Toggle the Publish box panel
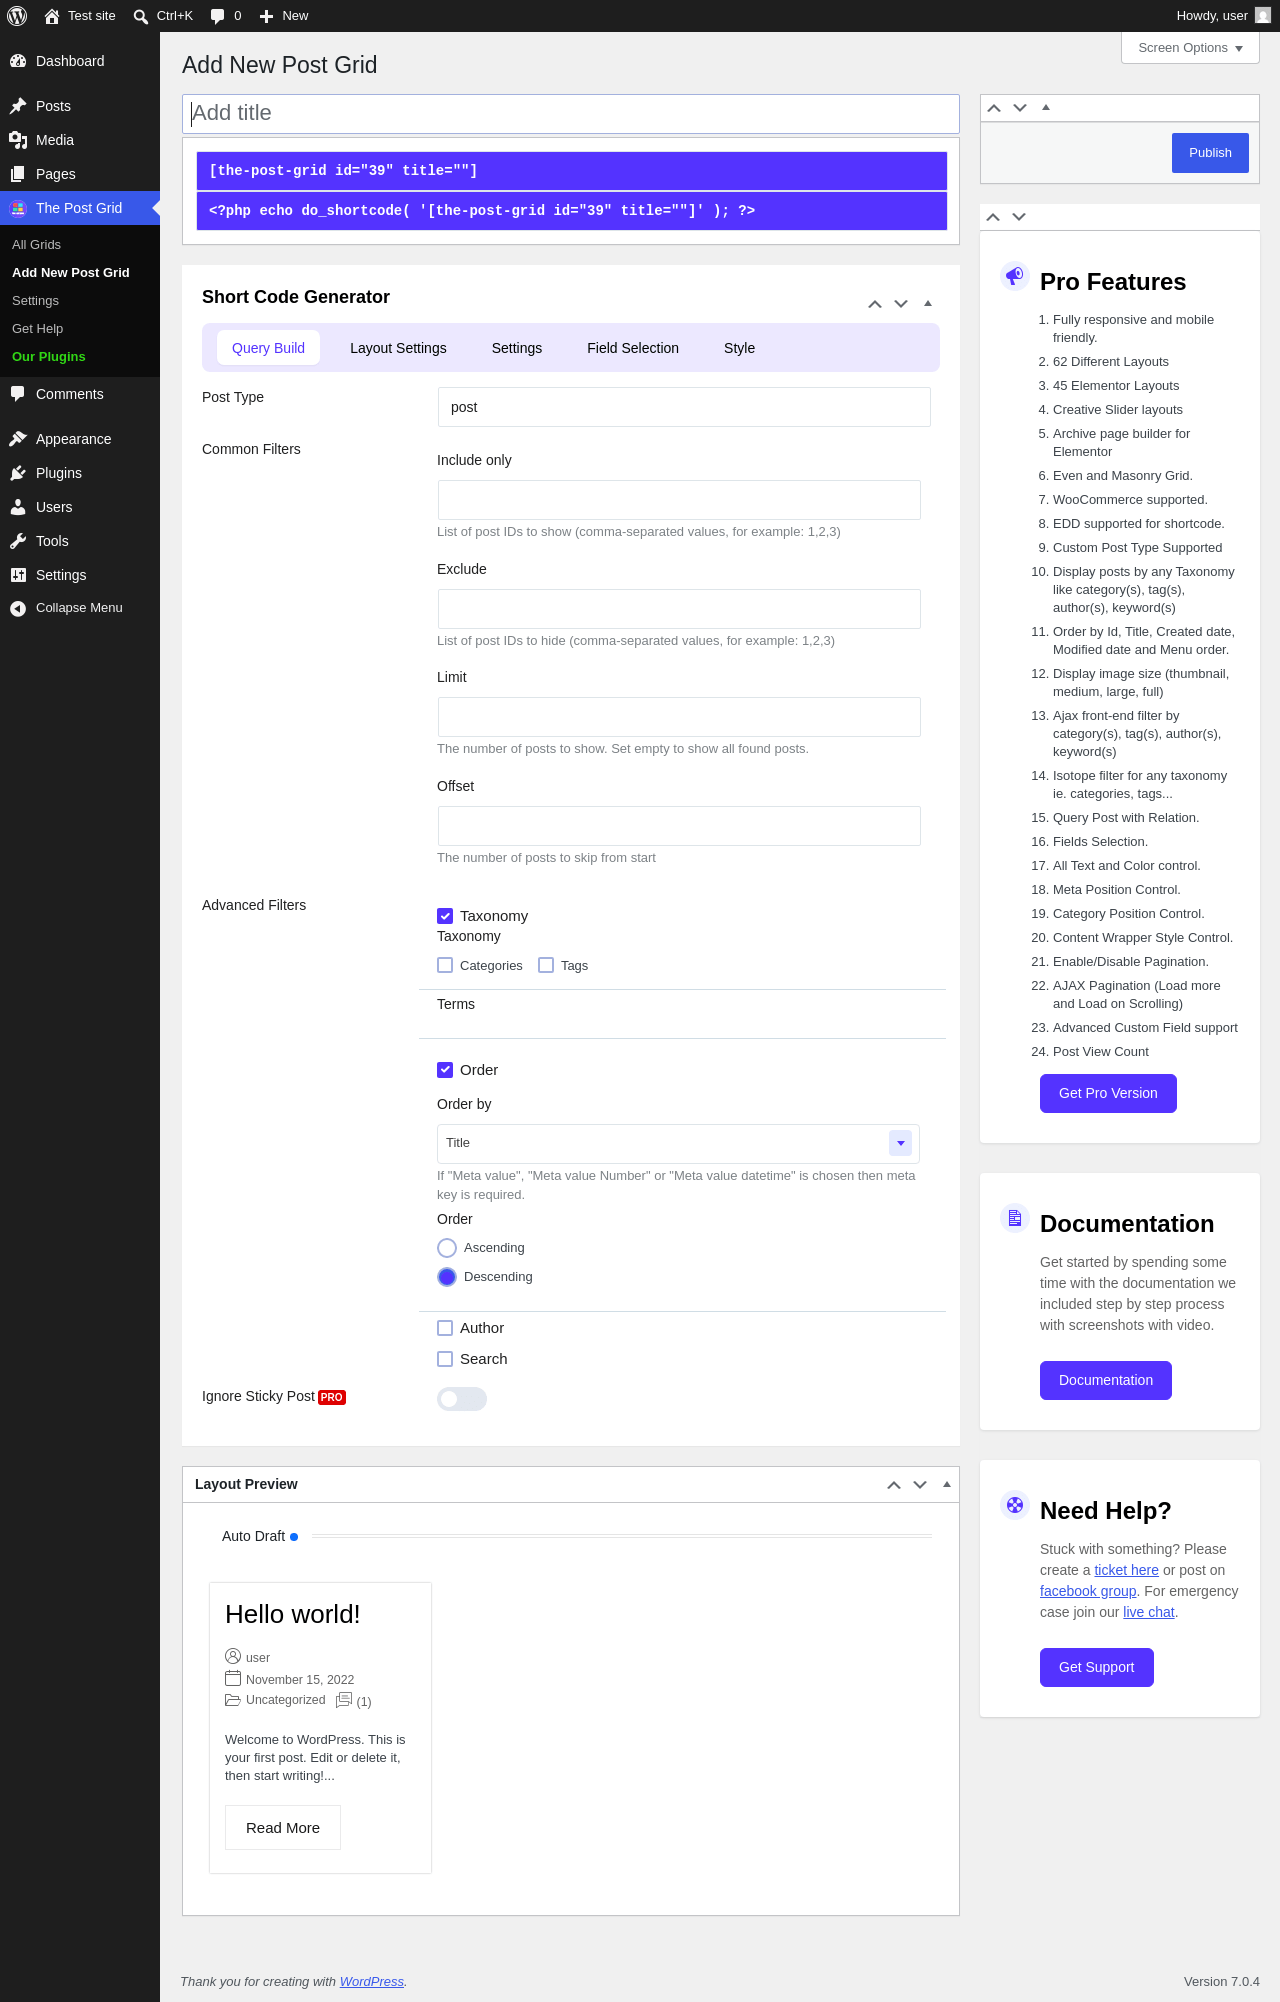Image resolution: width=1280 pixels, height=2002 pixels. [x=1046, y=107]
